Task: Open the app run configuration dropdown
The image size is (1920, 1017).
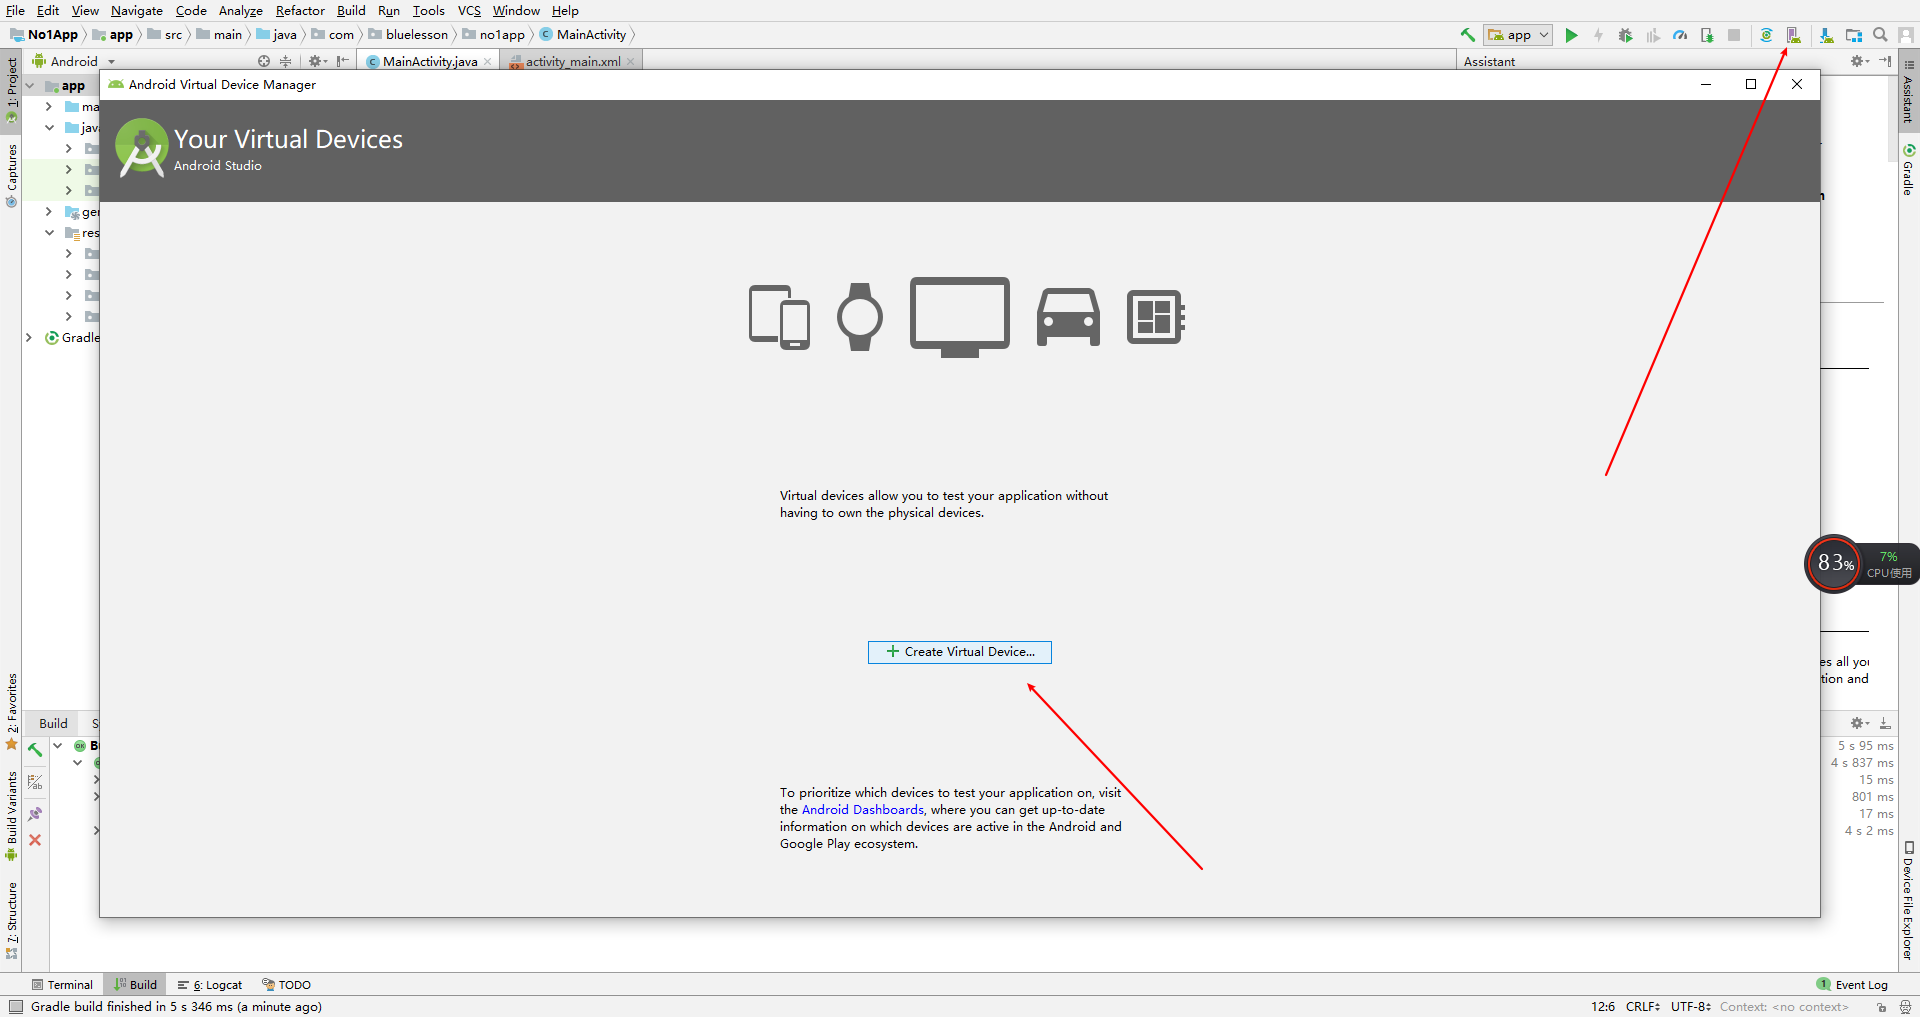Action: pyautogui.click(x=1518, y=35)
